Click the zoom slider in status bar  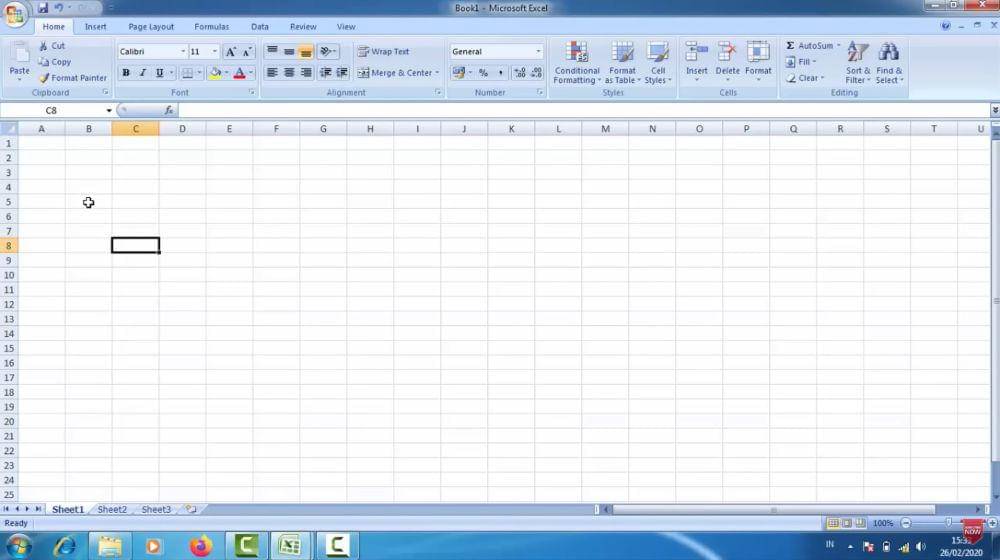pyautogui.click(x=948, y=523)
